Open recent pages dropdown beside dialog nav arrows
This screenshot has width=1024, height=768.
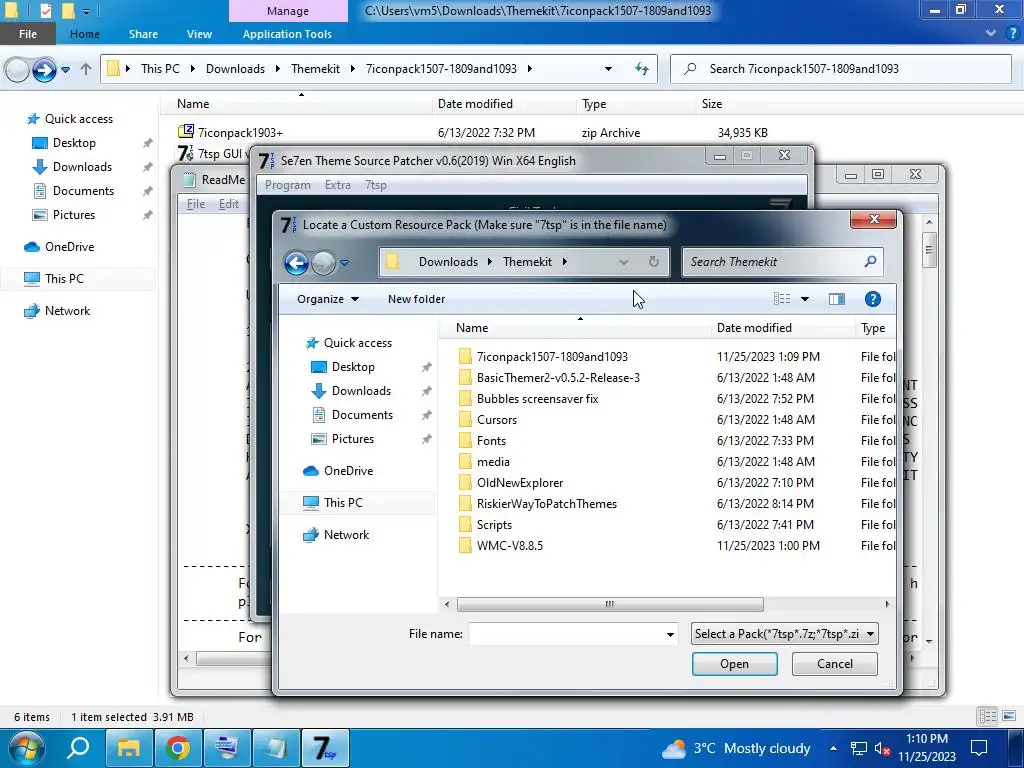344,263
